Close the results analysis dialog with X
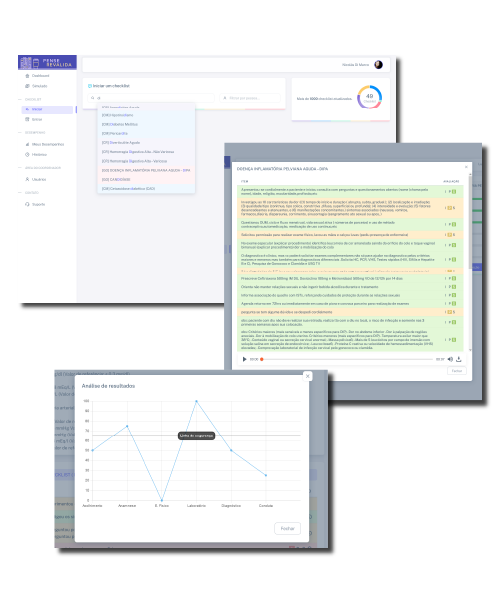The image size is (500, 600). (308, 376)
